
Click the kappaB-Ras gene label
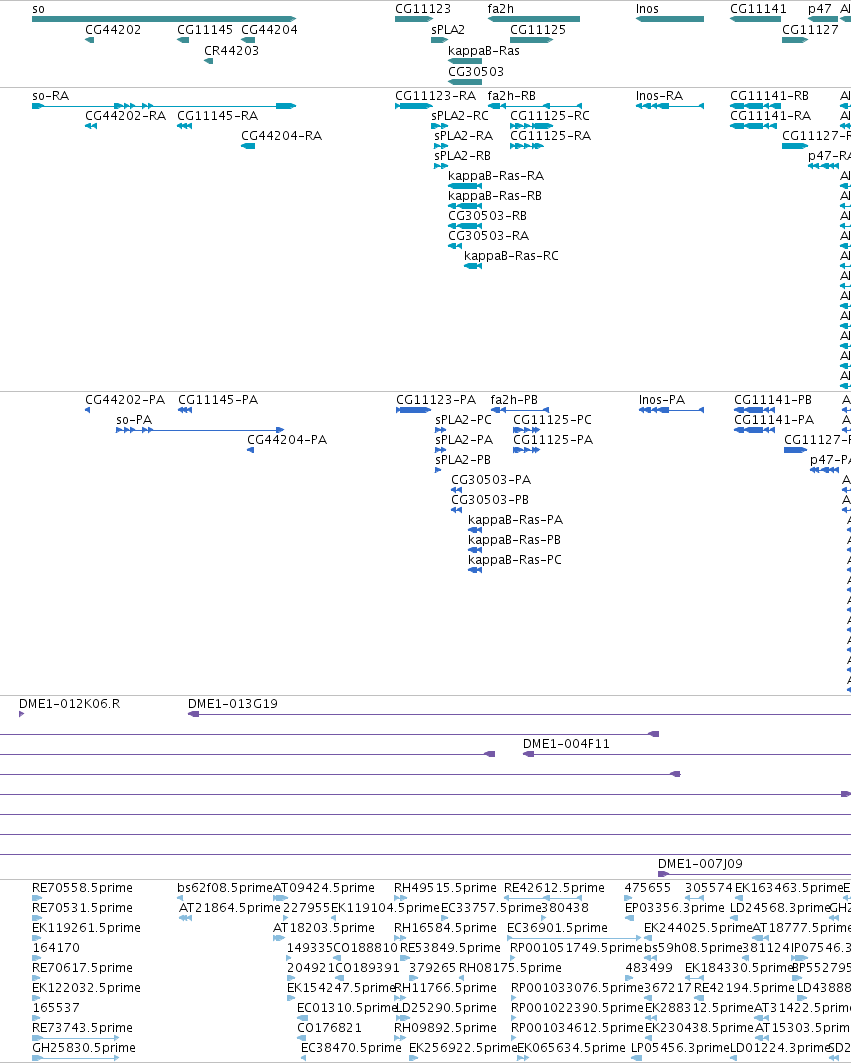pyautogui.click(x=484, y=51)
